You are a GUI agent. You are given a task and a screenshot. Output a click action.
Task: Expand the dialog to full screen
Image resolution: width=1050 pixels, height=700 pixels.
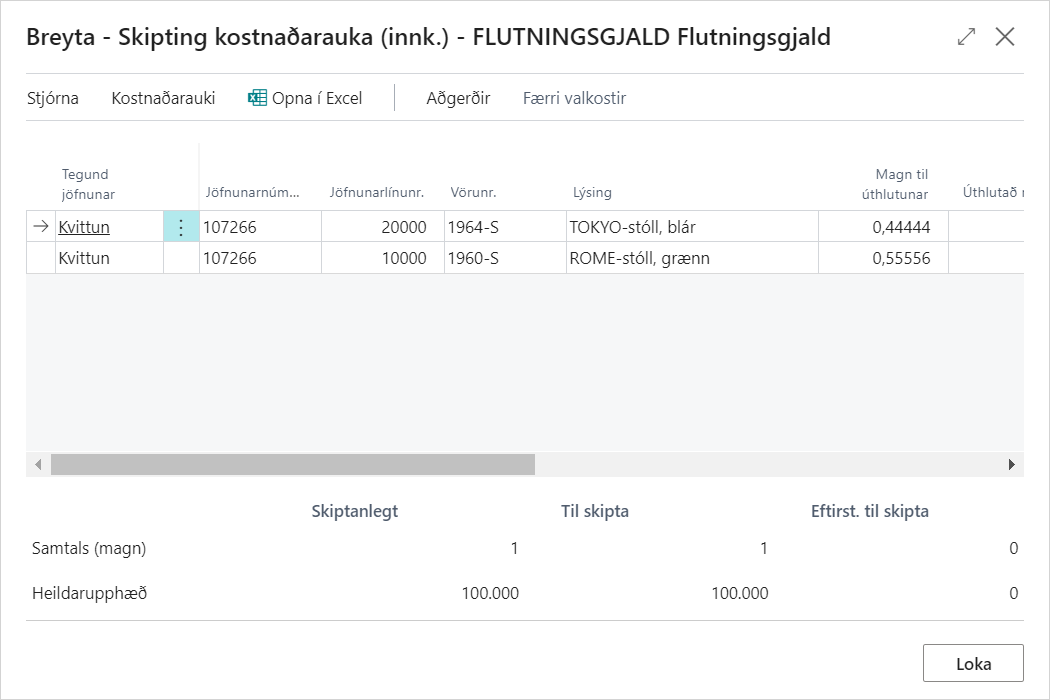(966, 37)
